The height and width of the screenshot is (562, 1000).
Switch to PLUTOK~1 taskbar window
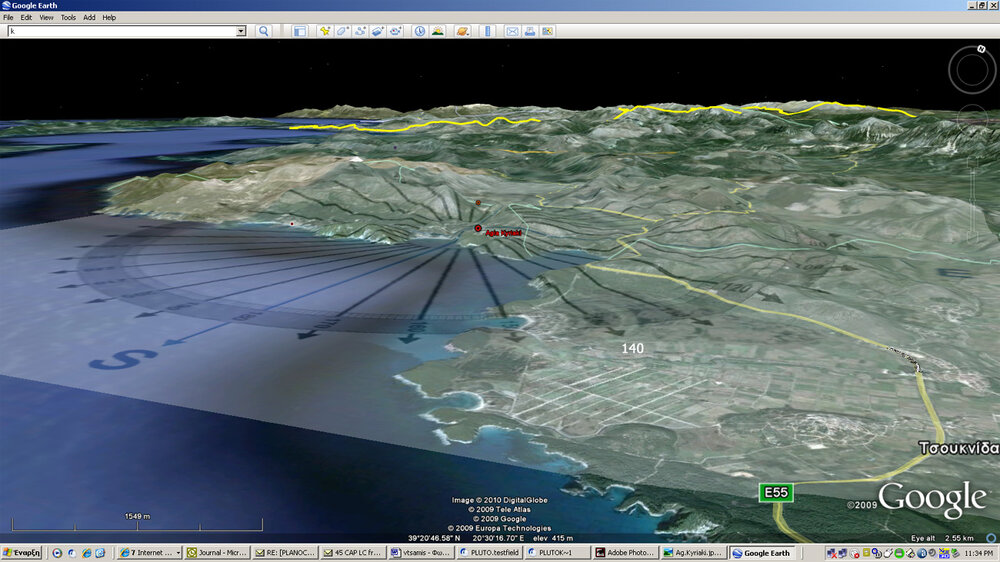coord(557,553)
